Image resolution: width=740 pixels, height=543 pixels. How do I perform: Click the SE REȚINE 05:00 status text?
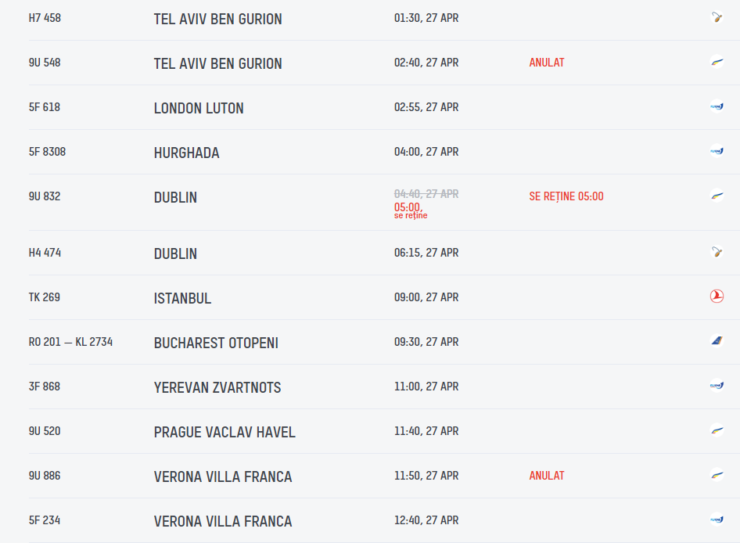tap(566, 196)
